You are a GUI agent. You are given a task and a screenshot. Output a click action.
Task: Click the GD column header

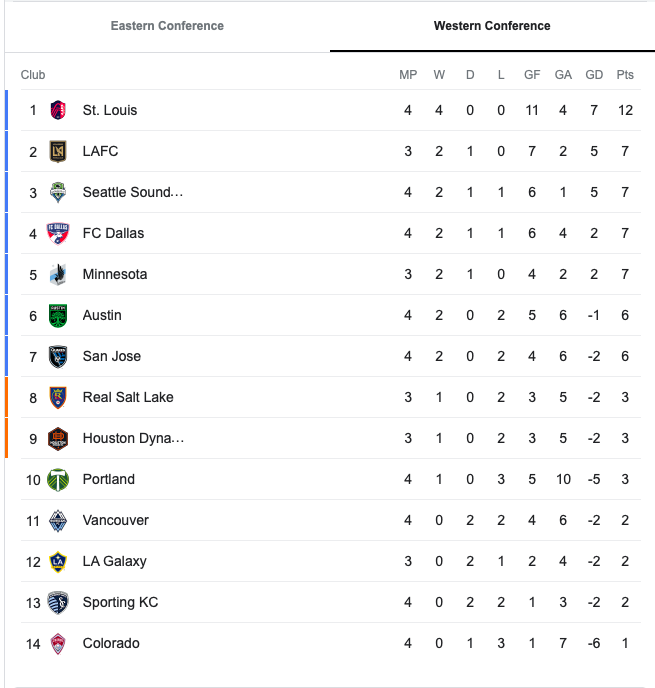pyautogui.click(x=594, y=75)
